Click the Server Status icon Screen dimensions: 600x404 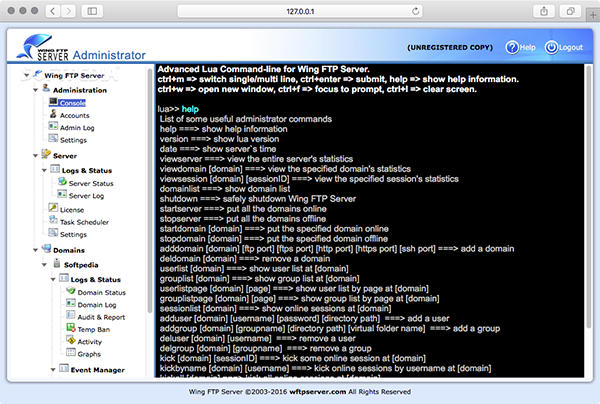click(x=62, y=182)
